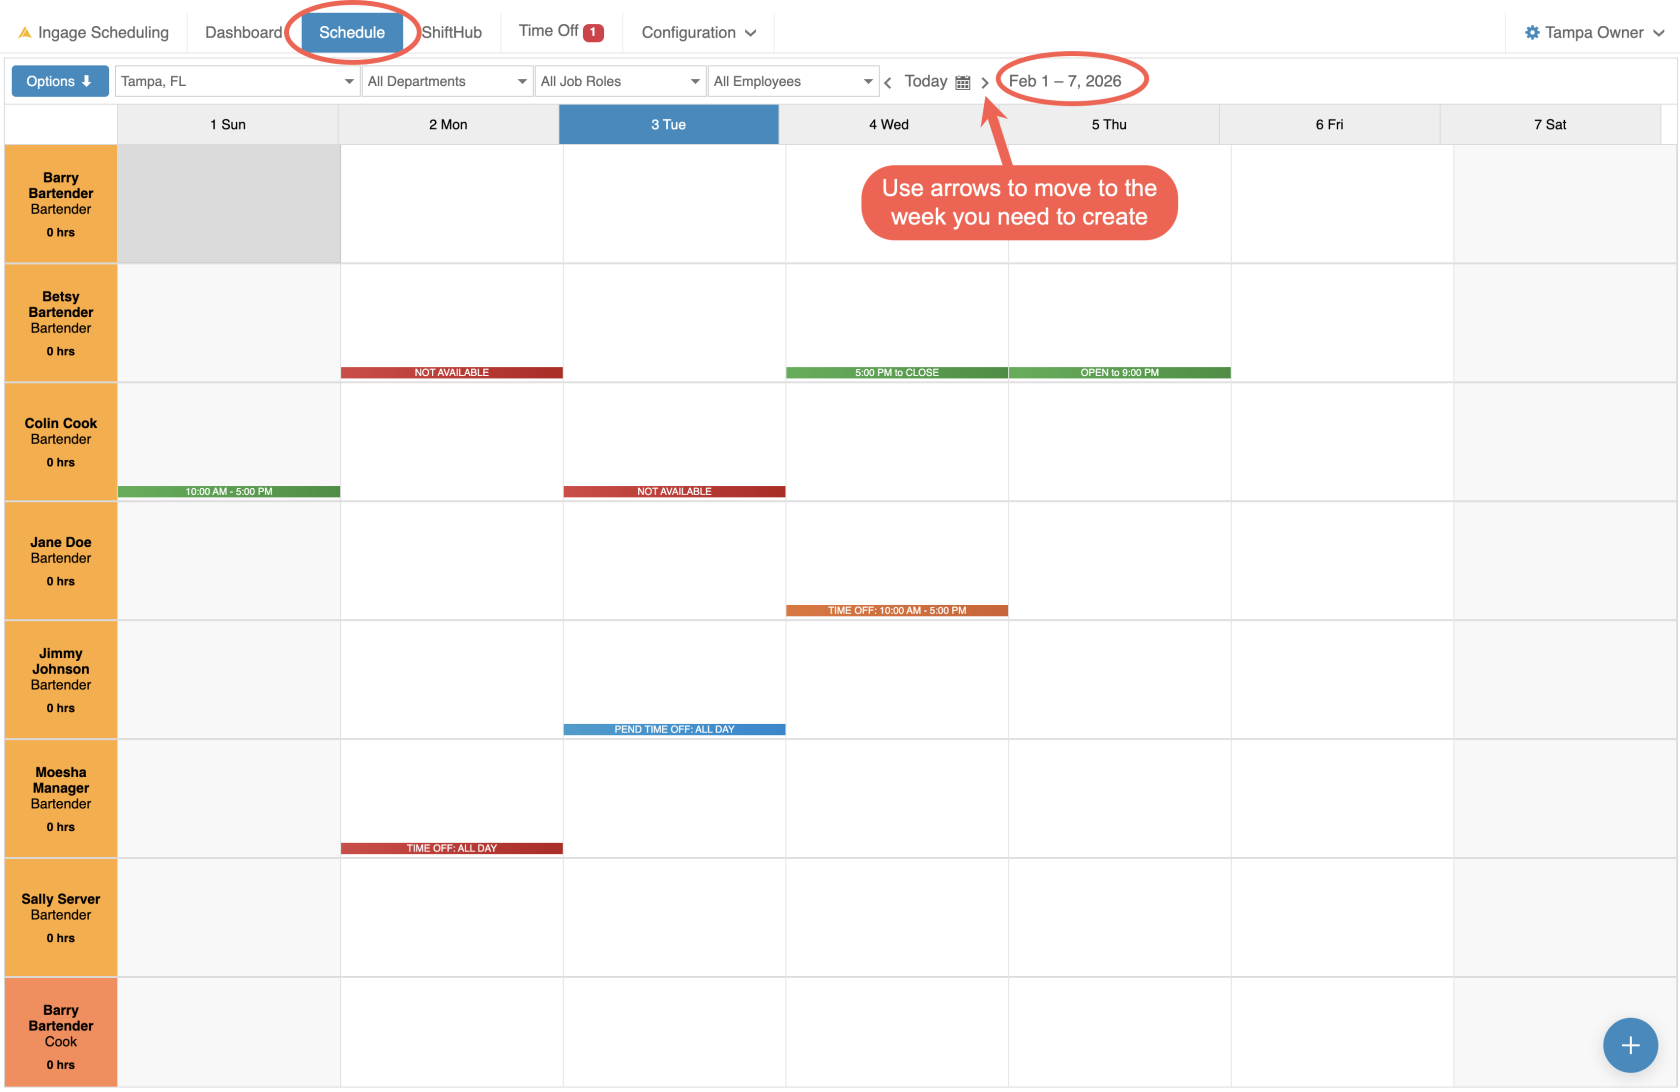
Task: Jump to Today in the schedule
Action: 925,81
